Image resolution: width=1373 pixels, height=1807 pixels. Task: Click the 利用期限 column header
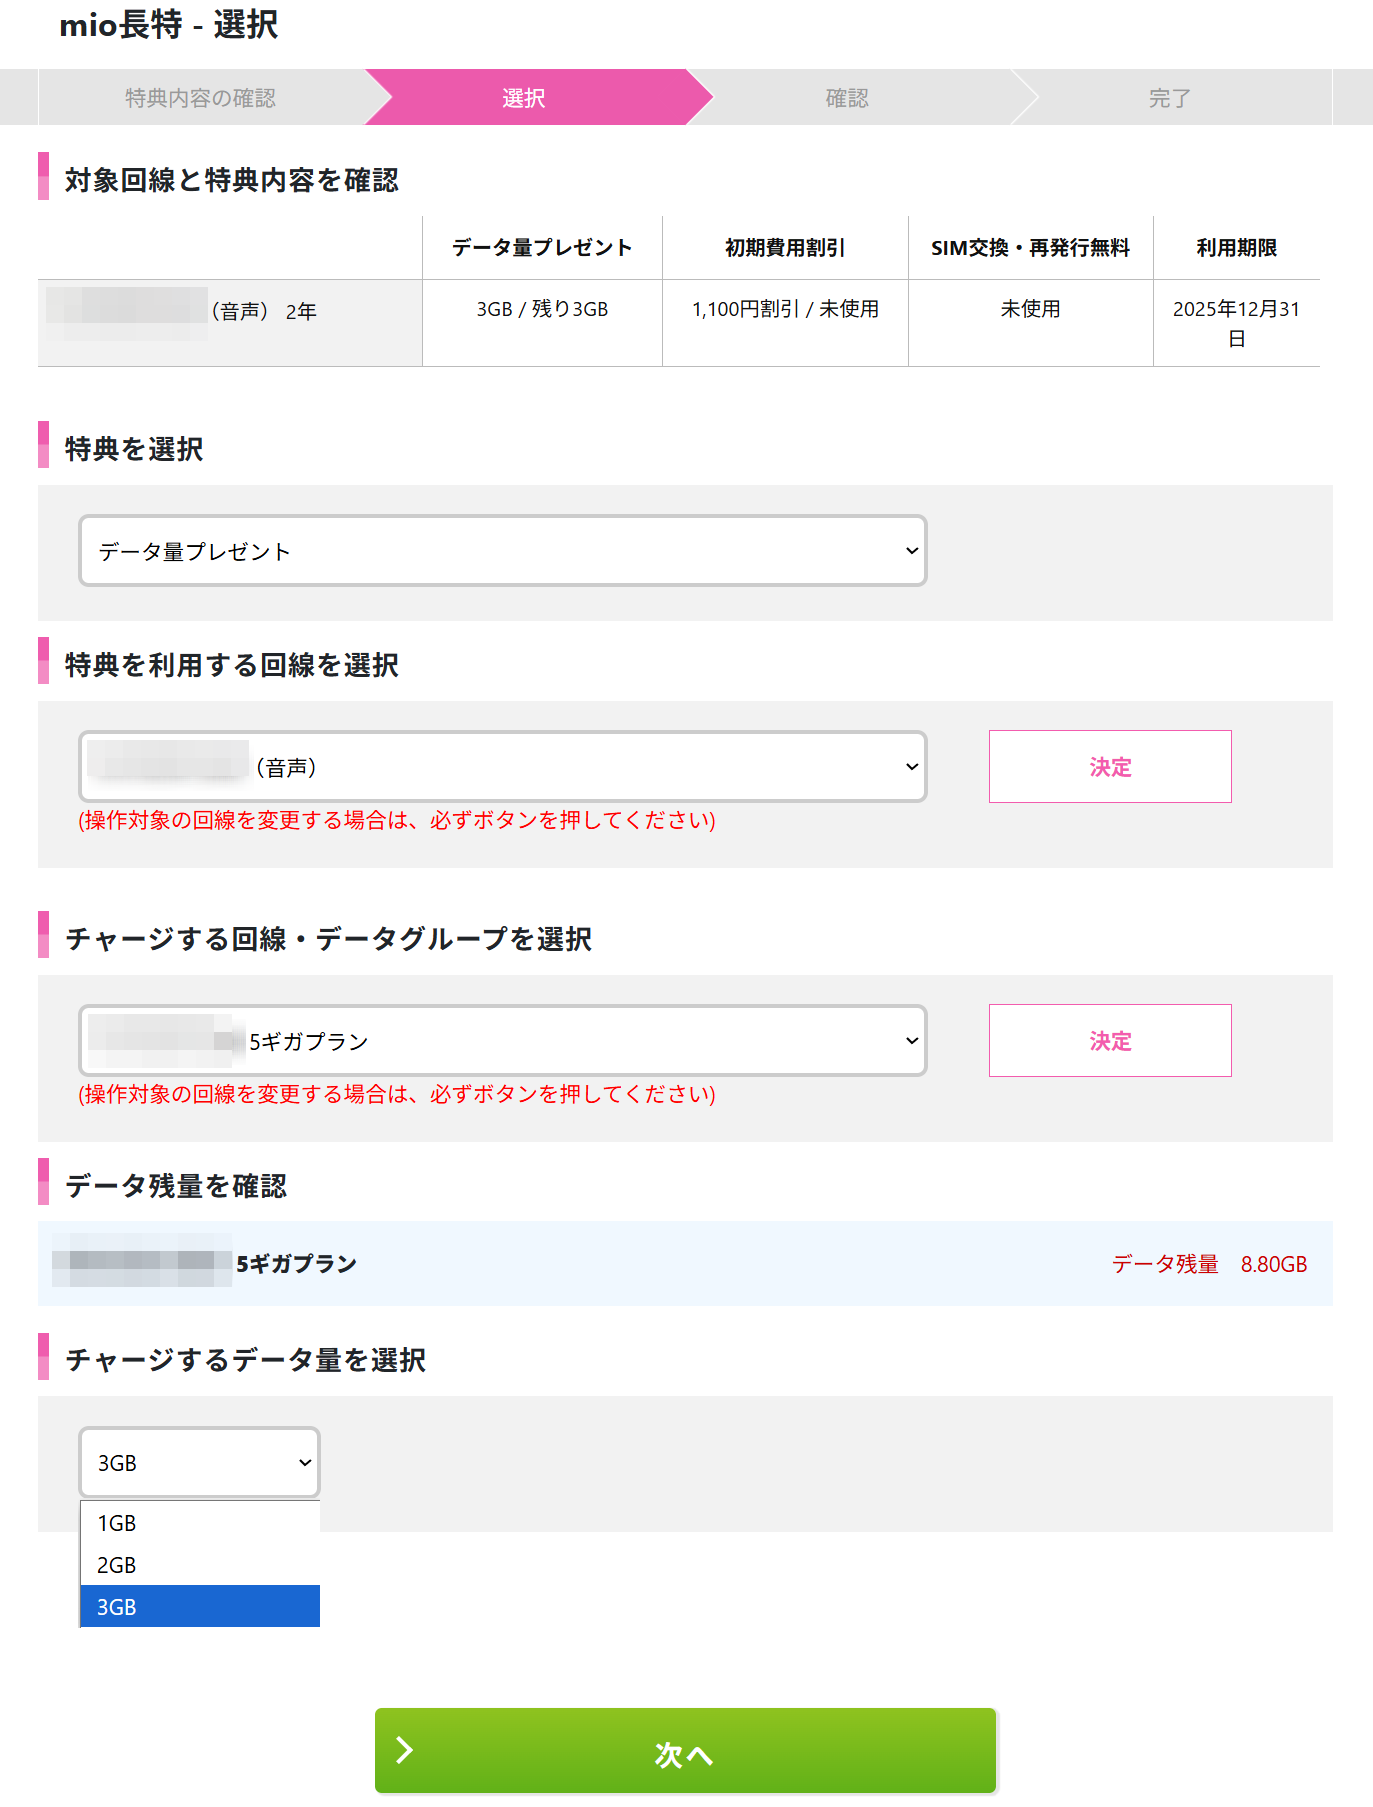(1236, 248)
